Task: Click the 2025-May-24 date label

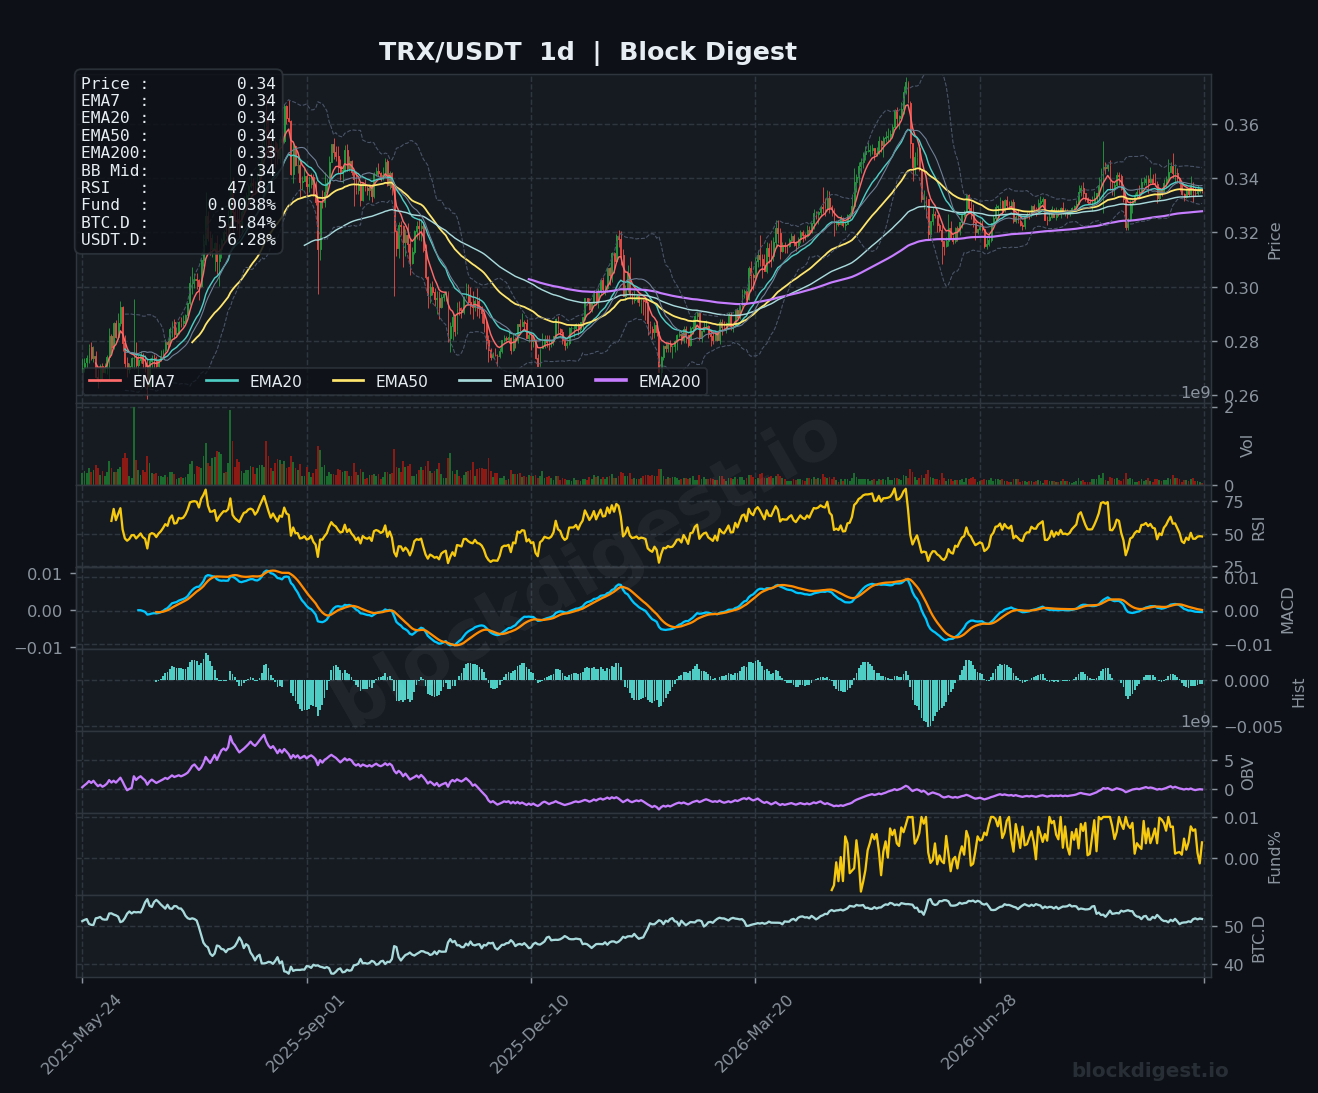Action: pyautogui.click(x=82, y=1034)
